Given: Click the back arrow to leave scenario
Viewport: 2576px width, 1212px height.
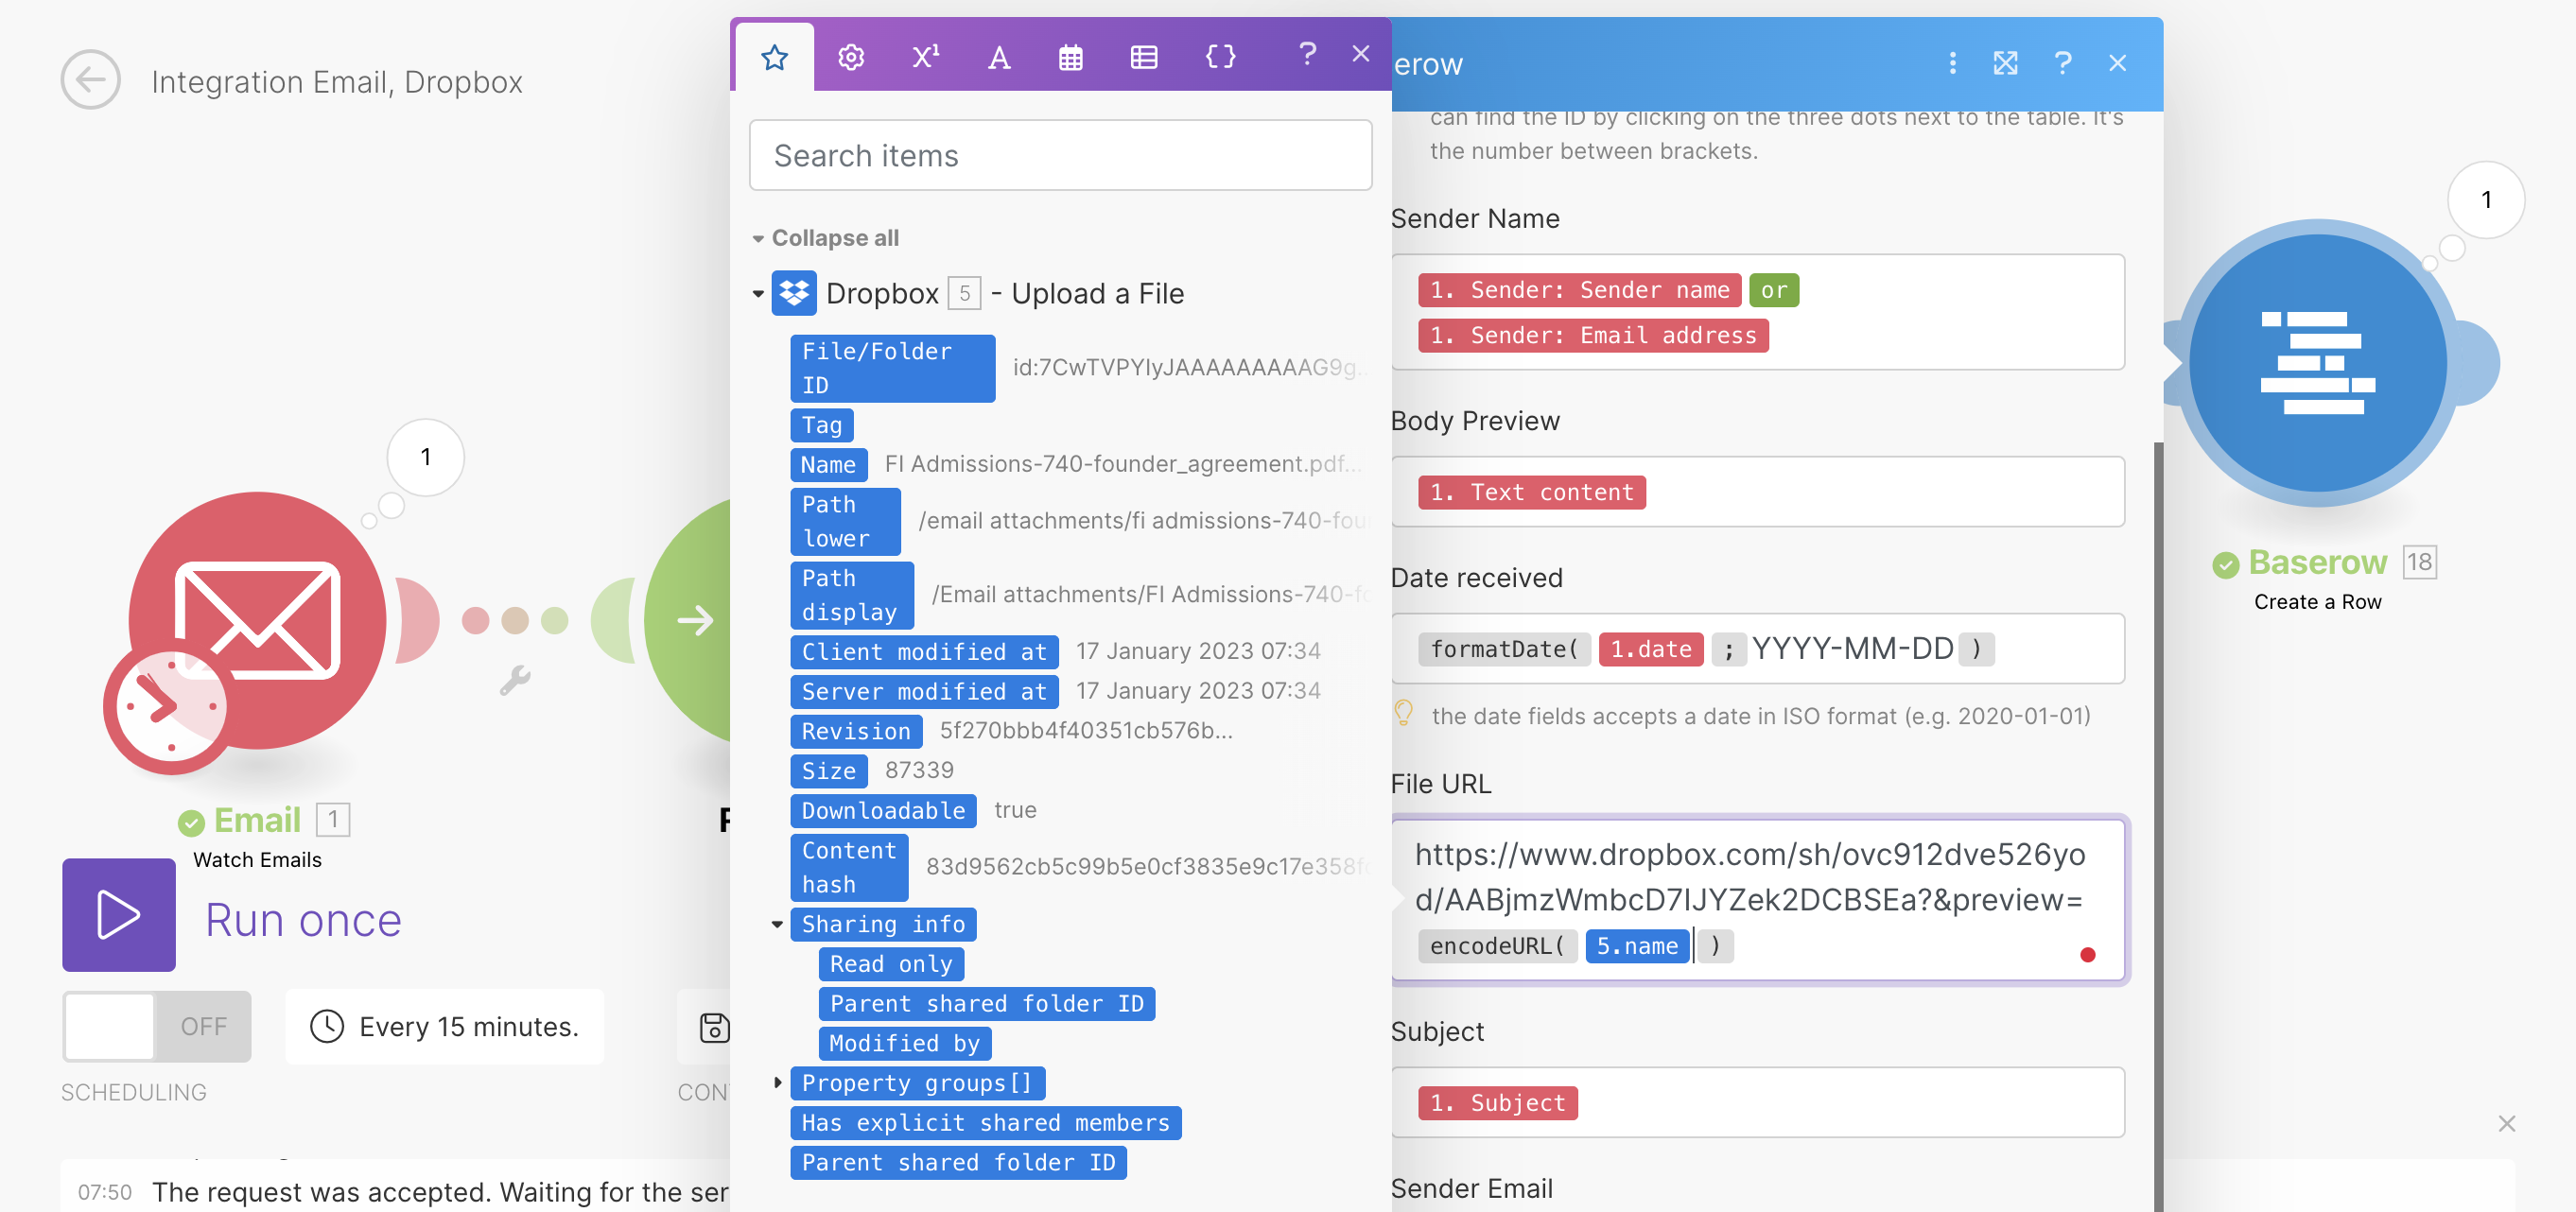Looking at the screenshot, I should [90, 80].
